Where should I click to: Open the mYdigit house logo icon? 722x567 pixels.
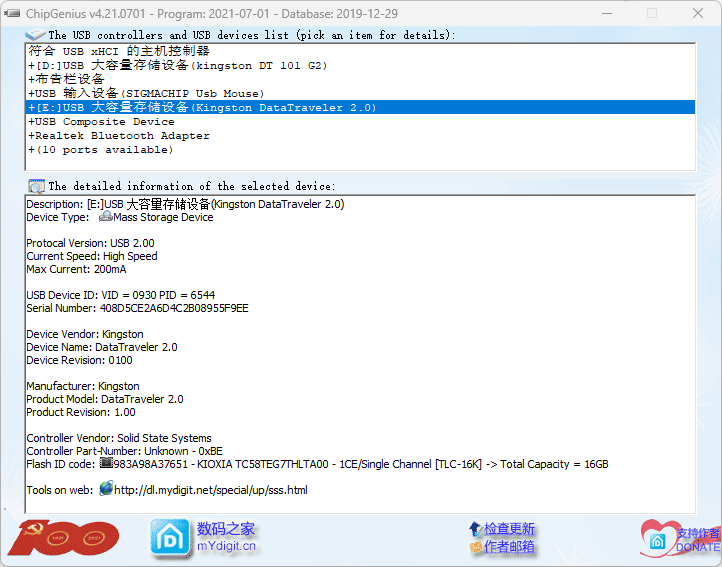click(x=170, y=538)
